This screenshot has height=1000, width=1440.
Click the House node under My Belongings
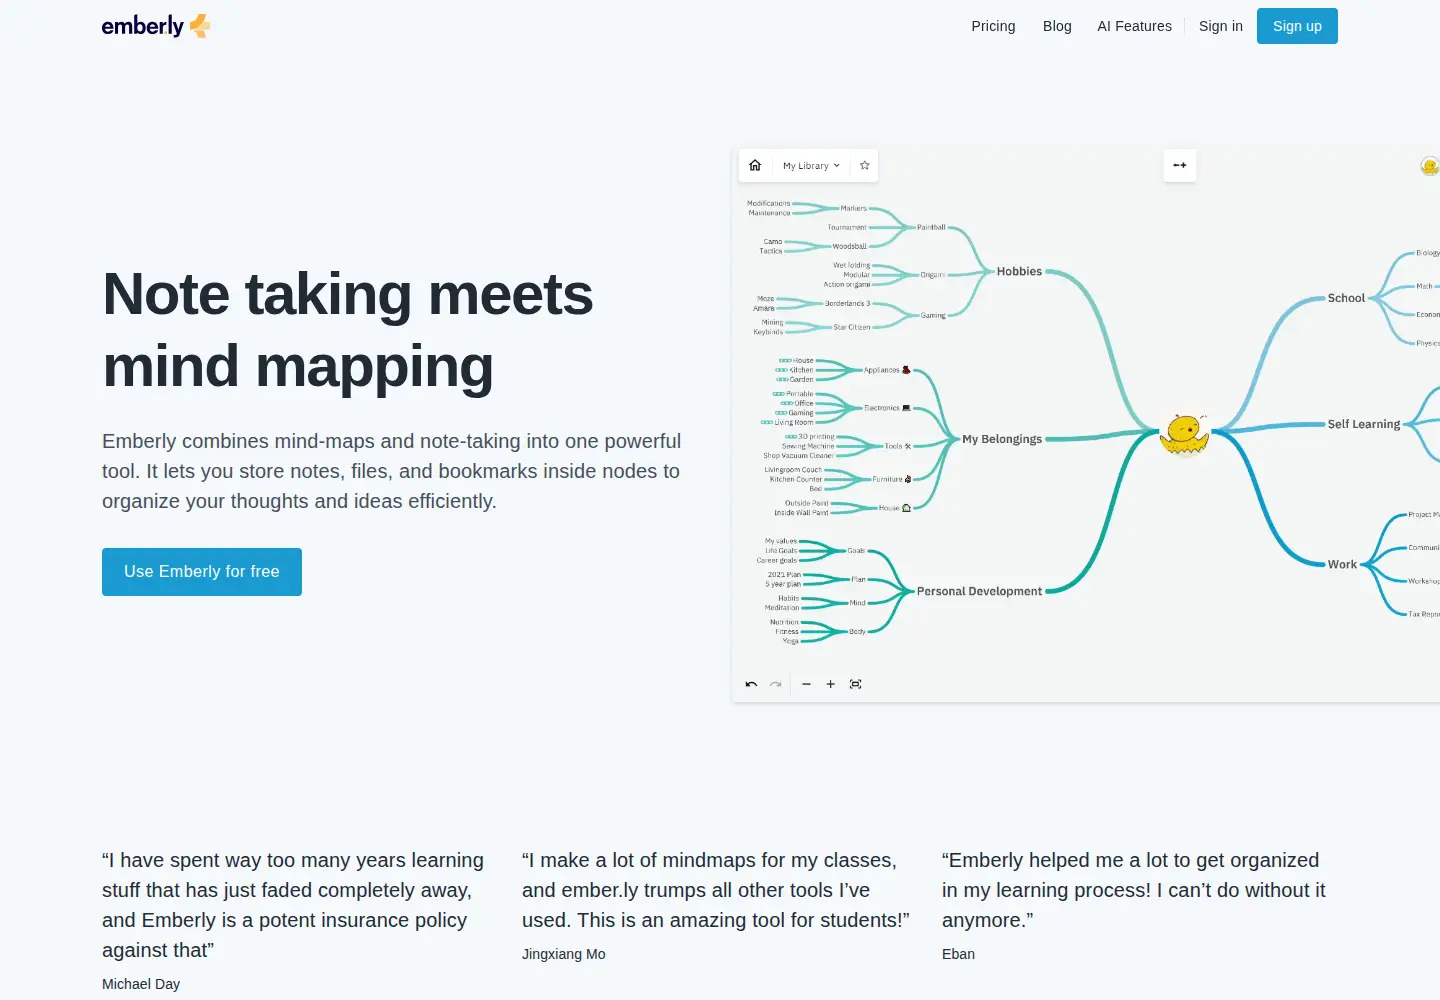click(x=895, y=508)
